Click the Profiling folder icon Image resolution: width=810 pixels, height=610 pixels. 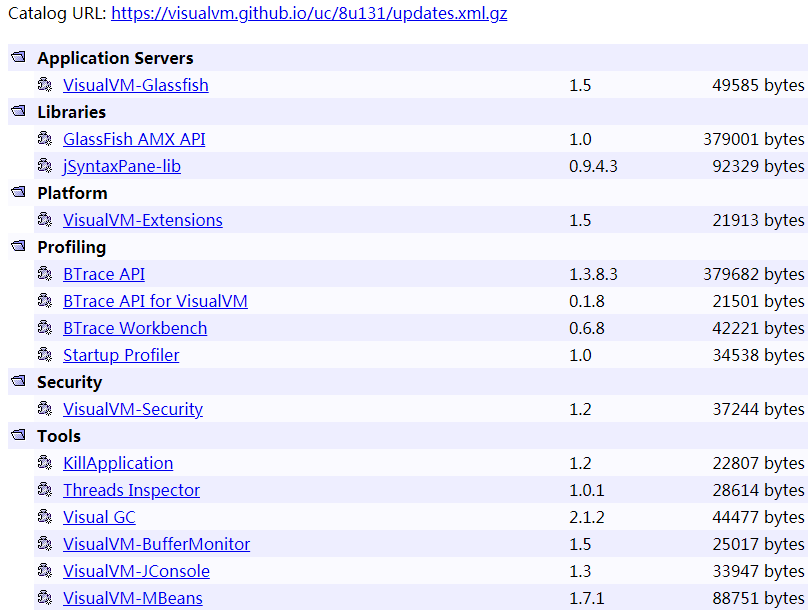pyautogui.click(x=19, y=246)
